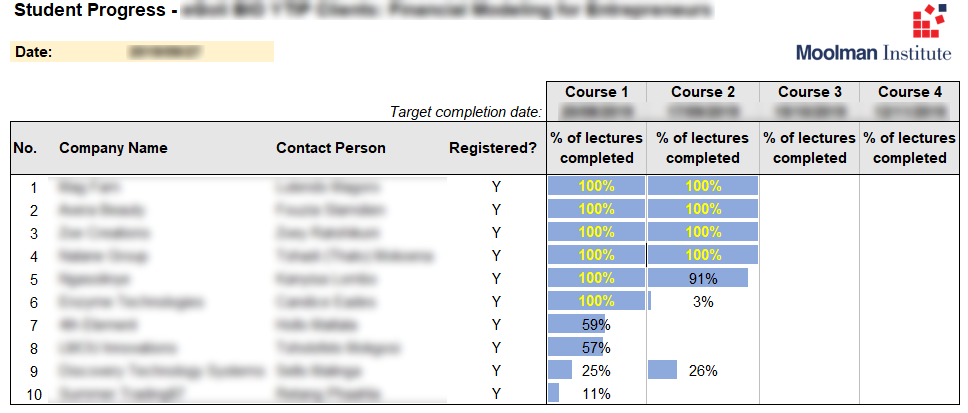Click the Course 2 column header

coord(703,92)
